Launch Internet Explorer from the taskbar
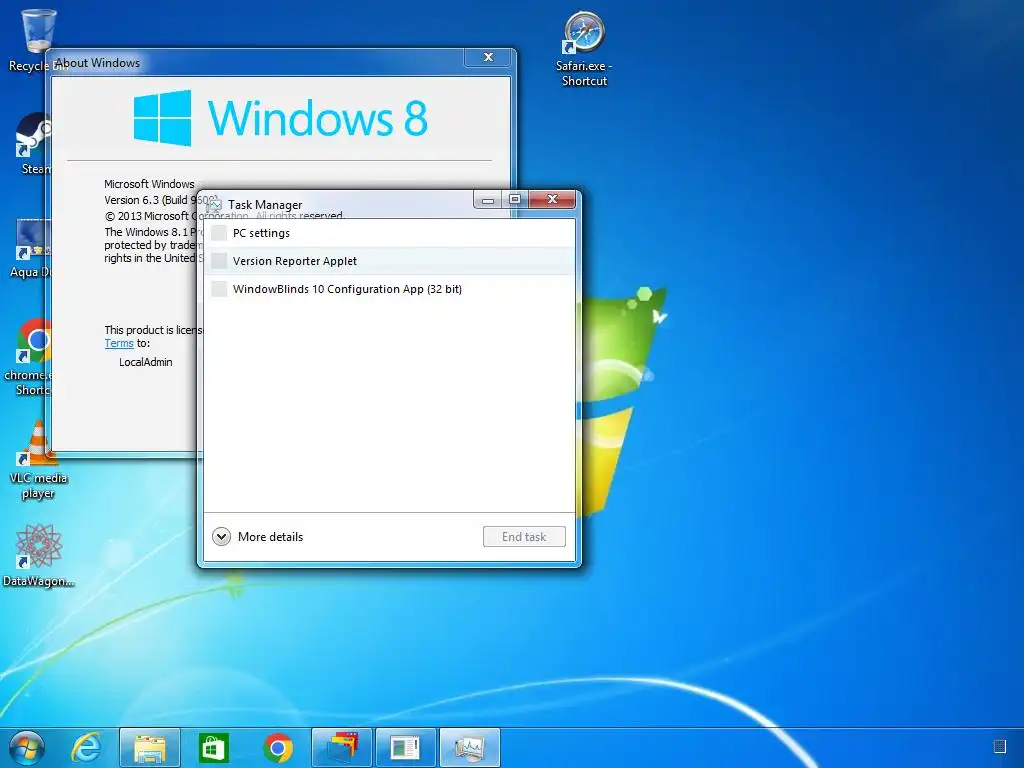The image size is (1024, 768). point(86,748)
